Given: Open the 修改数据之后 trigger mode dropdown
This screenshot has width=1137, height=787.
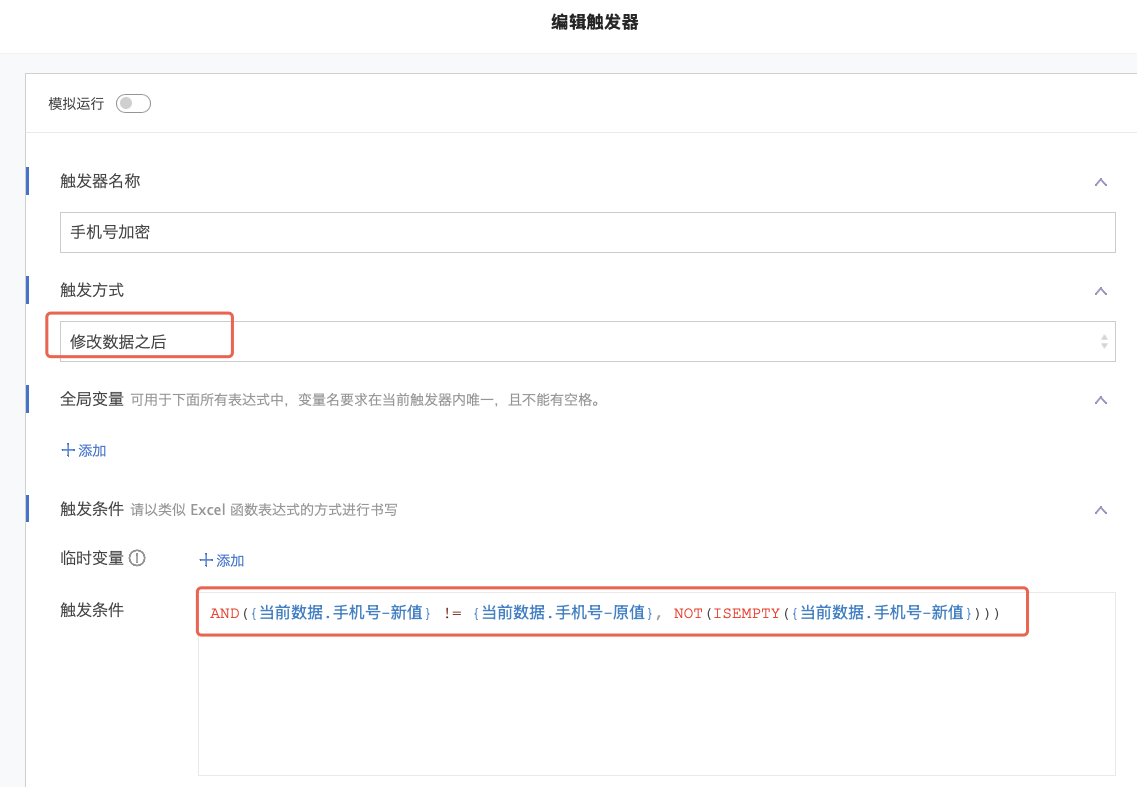Looking at the screenshot, I should (580, 341).
